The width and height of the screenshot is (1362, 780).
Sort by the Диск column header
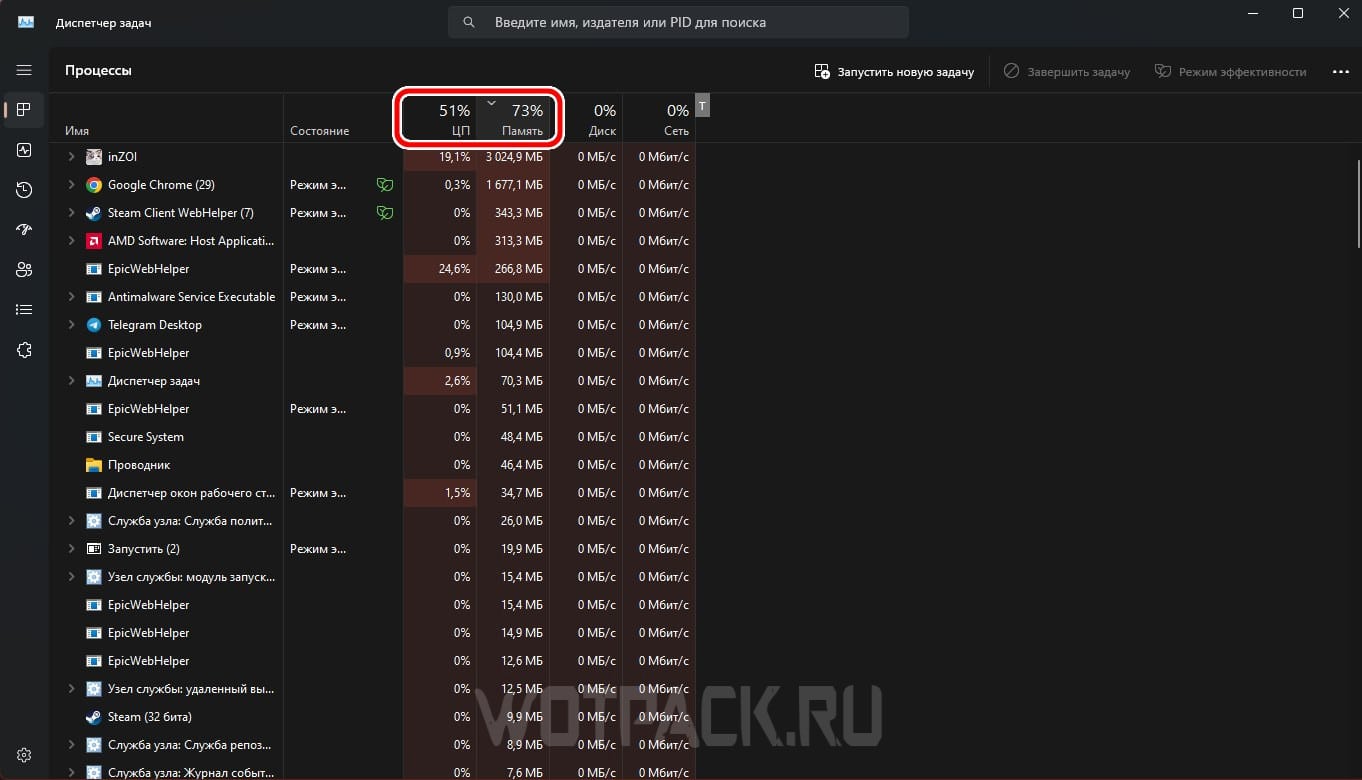click(x=586, y=119)
